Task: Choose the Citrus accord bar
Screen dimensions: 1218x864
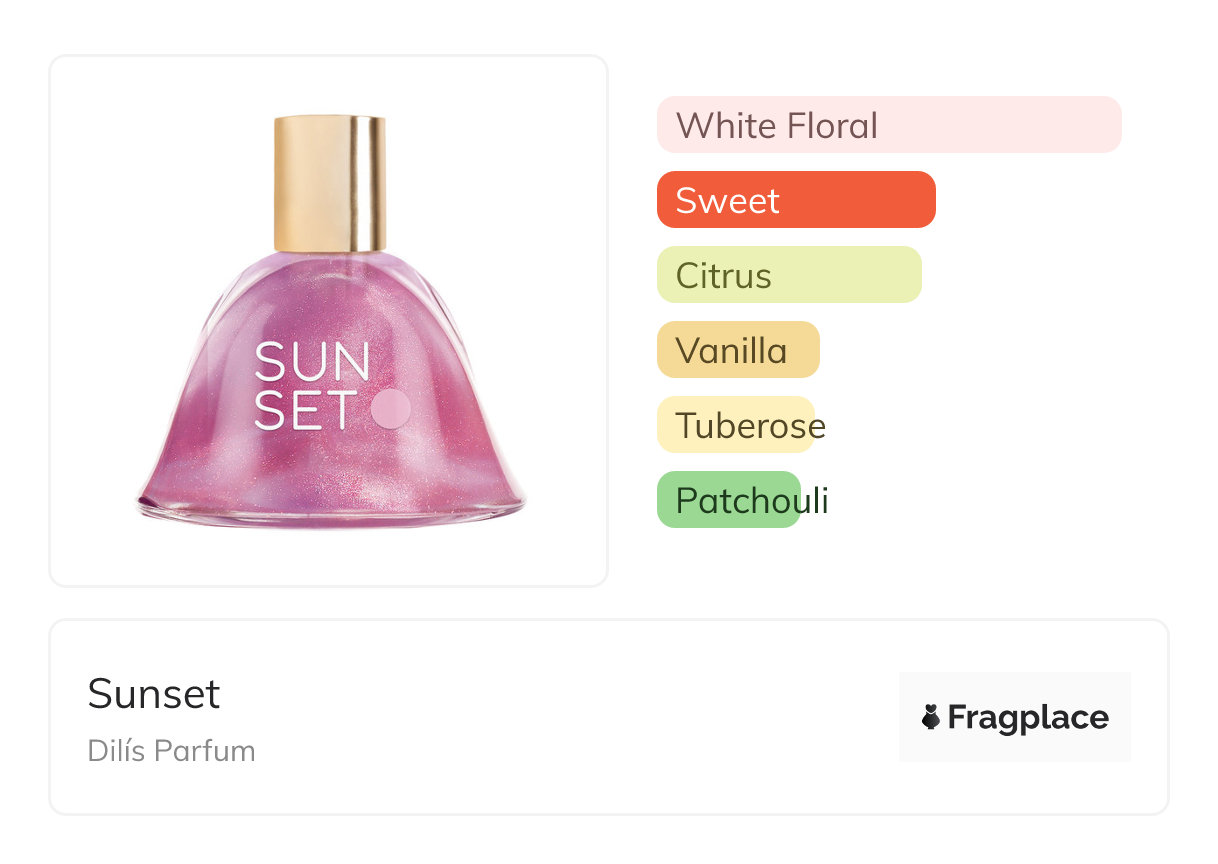Action: pos(788,275)
